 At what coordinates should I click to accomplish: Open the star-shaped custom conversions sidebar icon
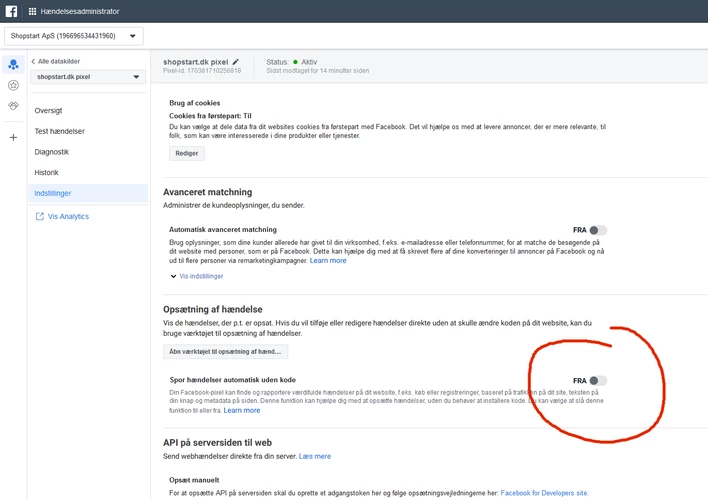coord(13,85)
